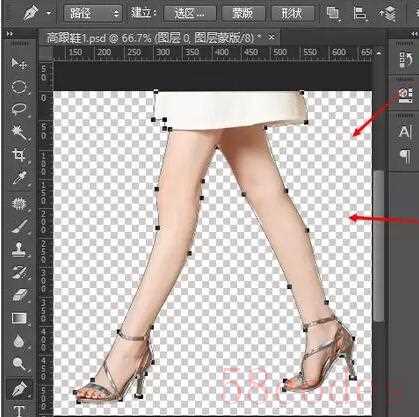Image resolution: width=419 pixels, height=417 pixels.
Task: Select the Elliptical Marquee tool
Action: click(x=19, y=87)
